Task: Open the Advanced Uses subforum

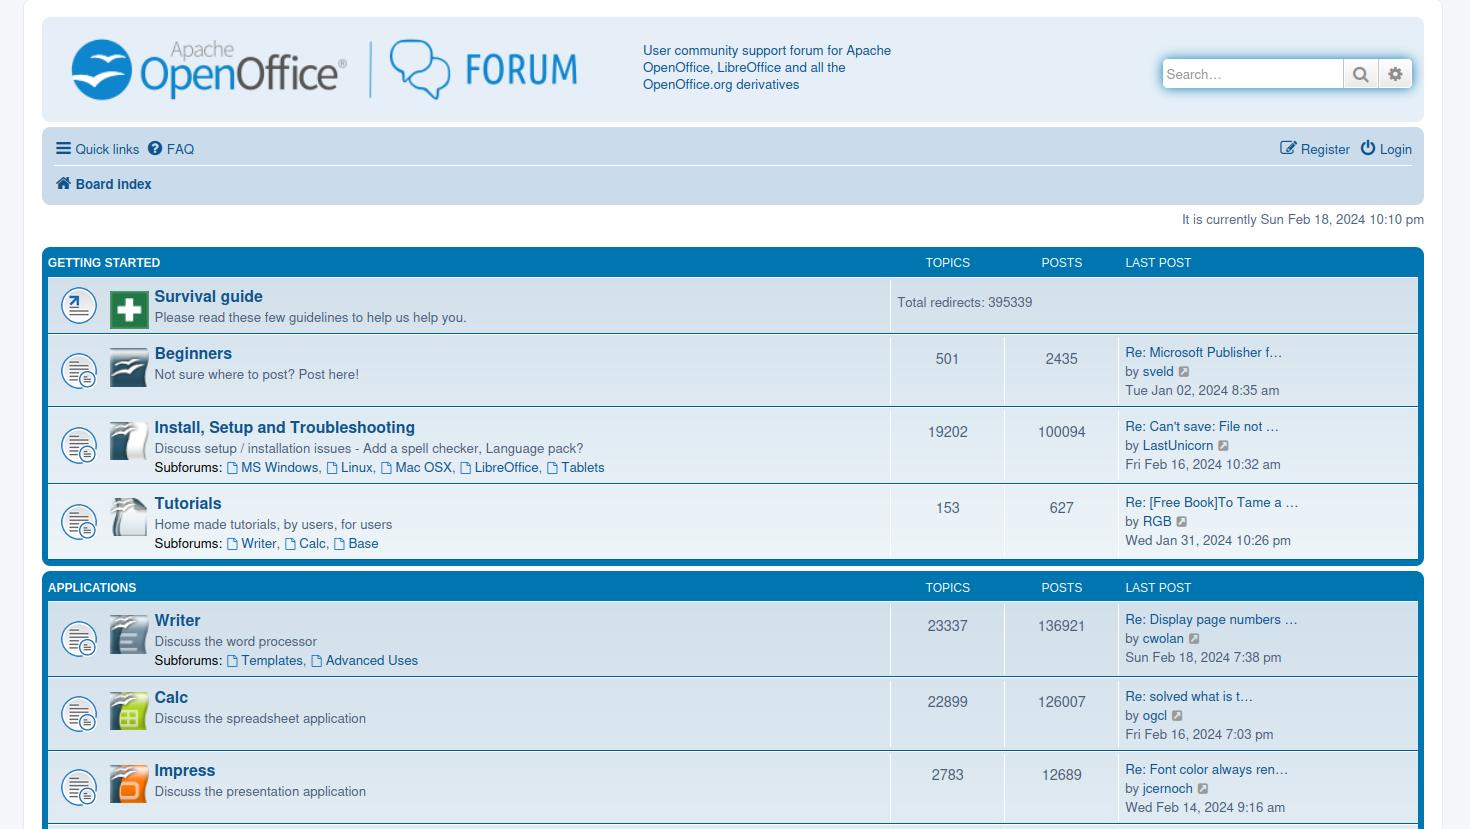Action: [365, 661]
